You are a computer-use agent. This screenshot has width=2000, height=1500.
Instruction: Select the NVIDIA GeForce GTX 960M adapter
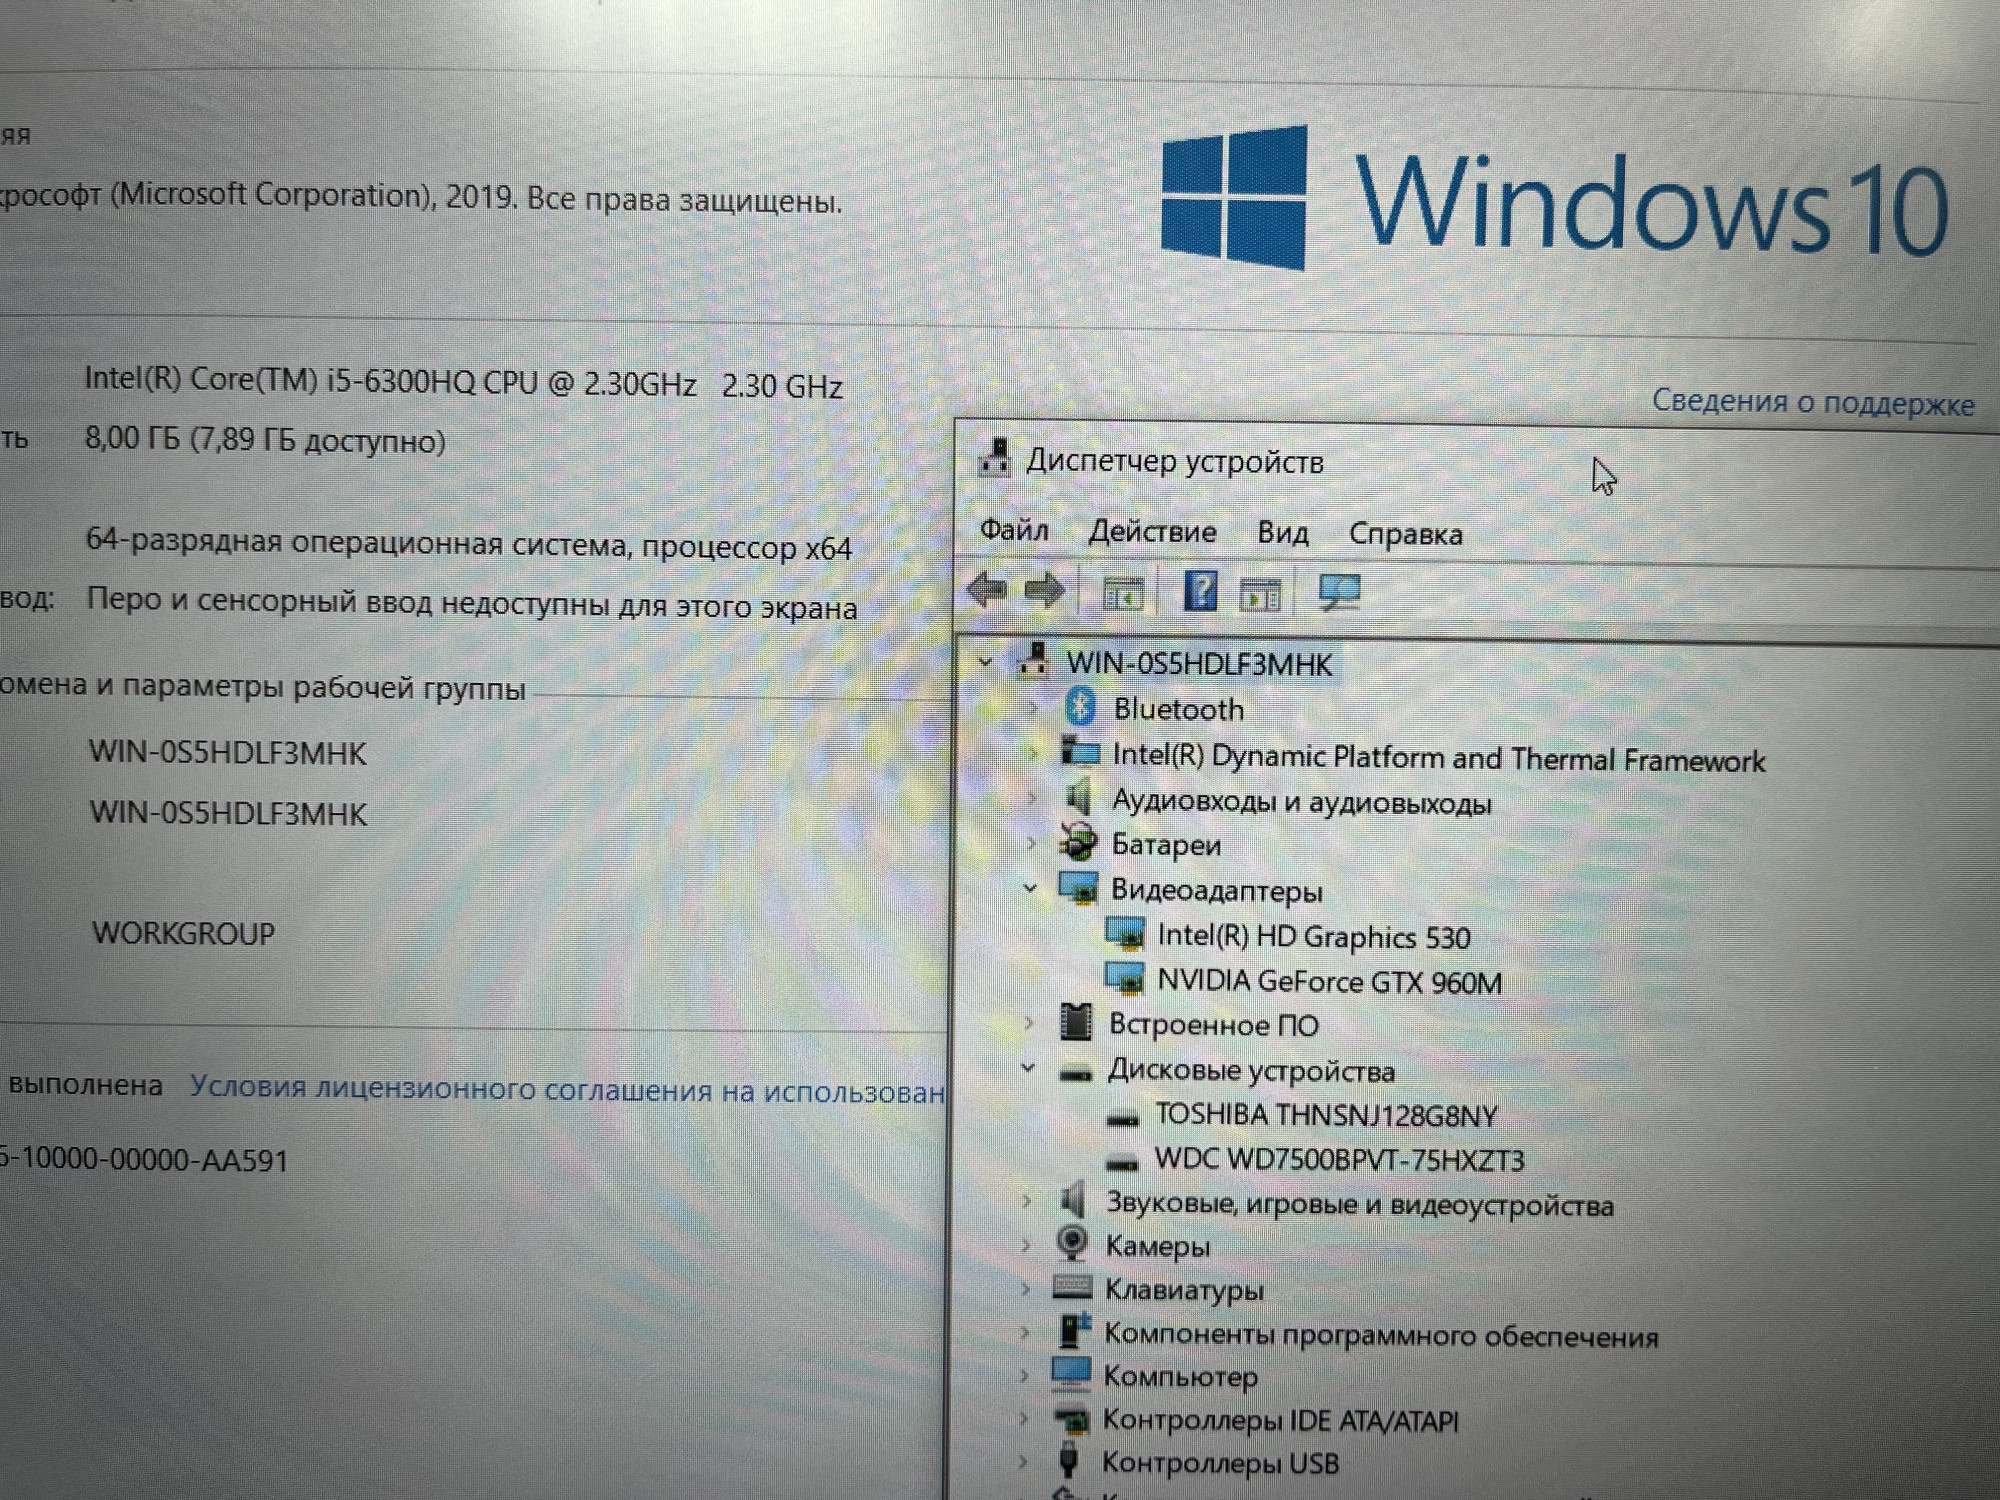[x=1328, y=982]
